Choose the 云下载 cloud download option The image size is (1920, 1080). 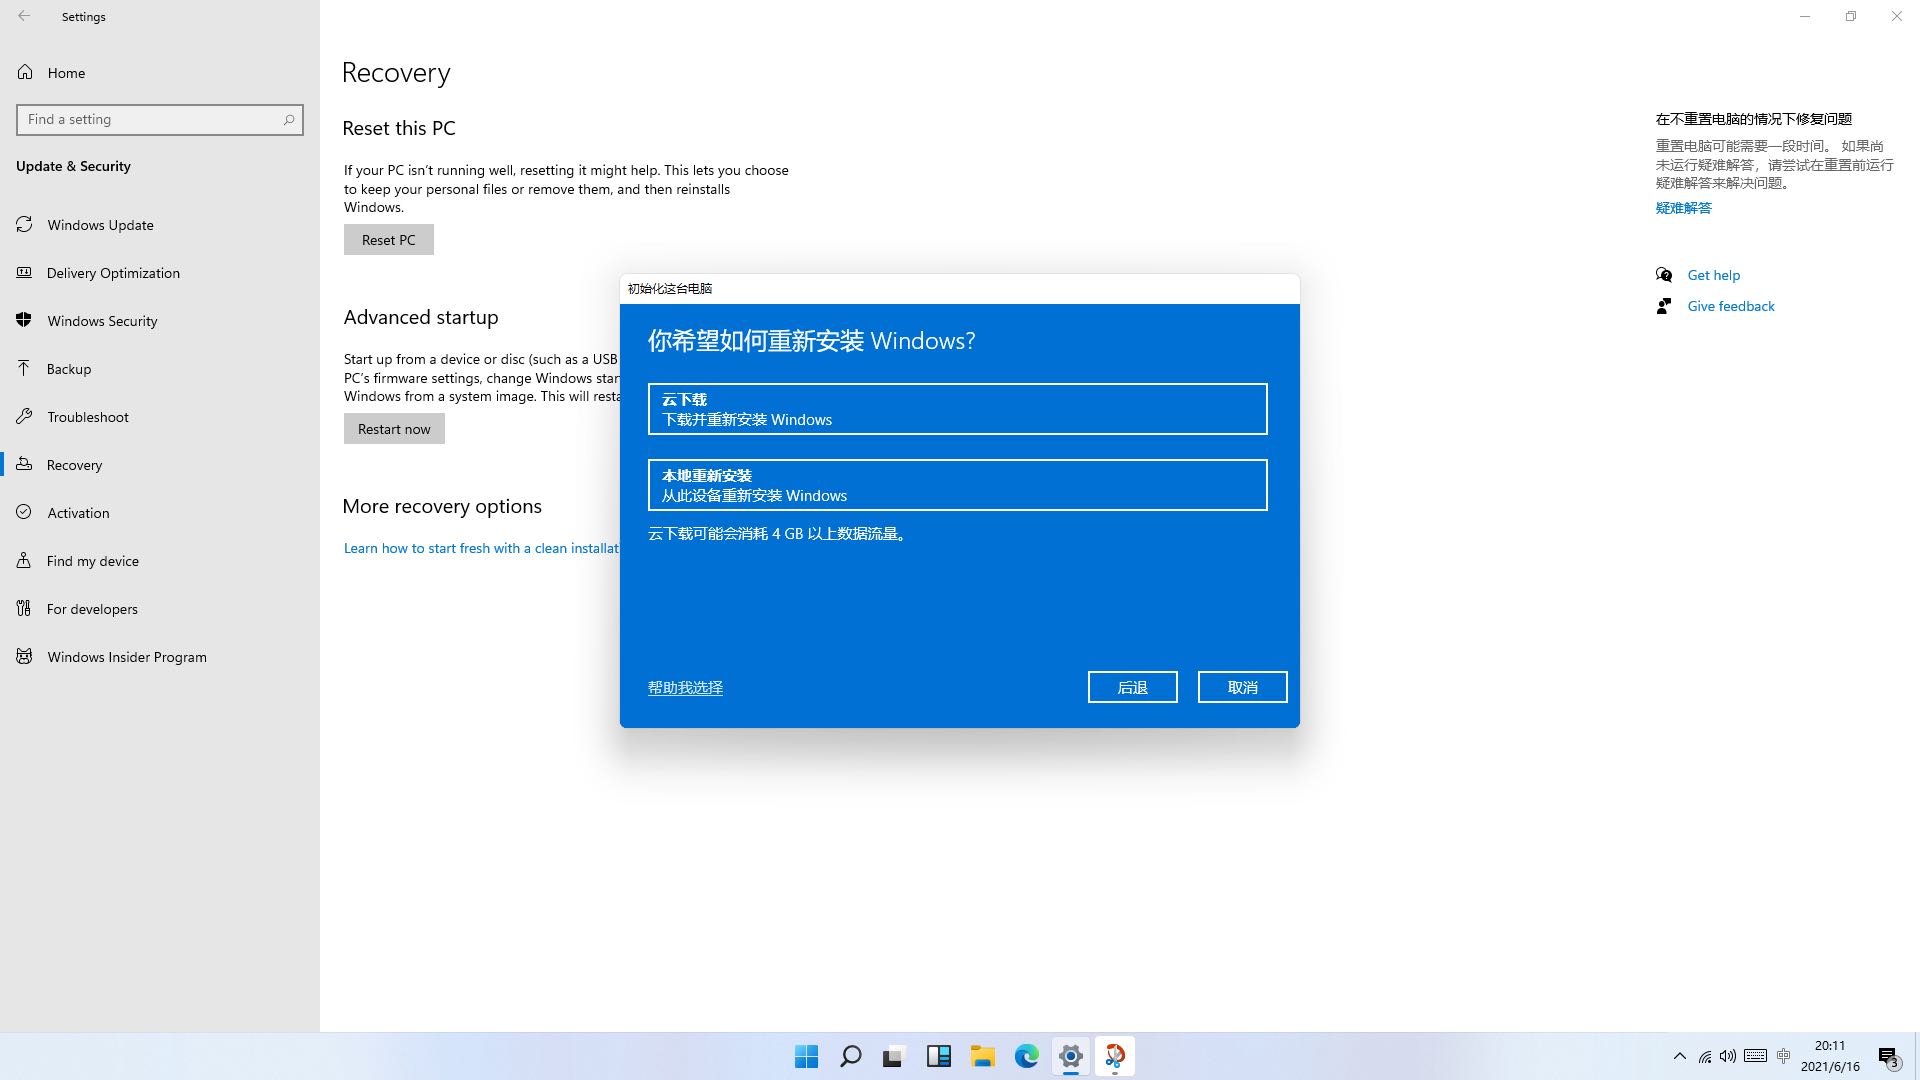957,409
